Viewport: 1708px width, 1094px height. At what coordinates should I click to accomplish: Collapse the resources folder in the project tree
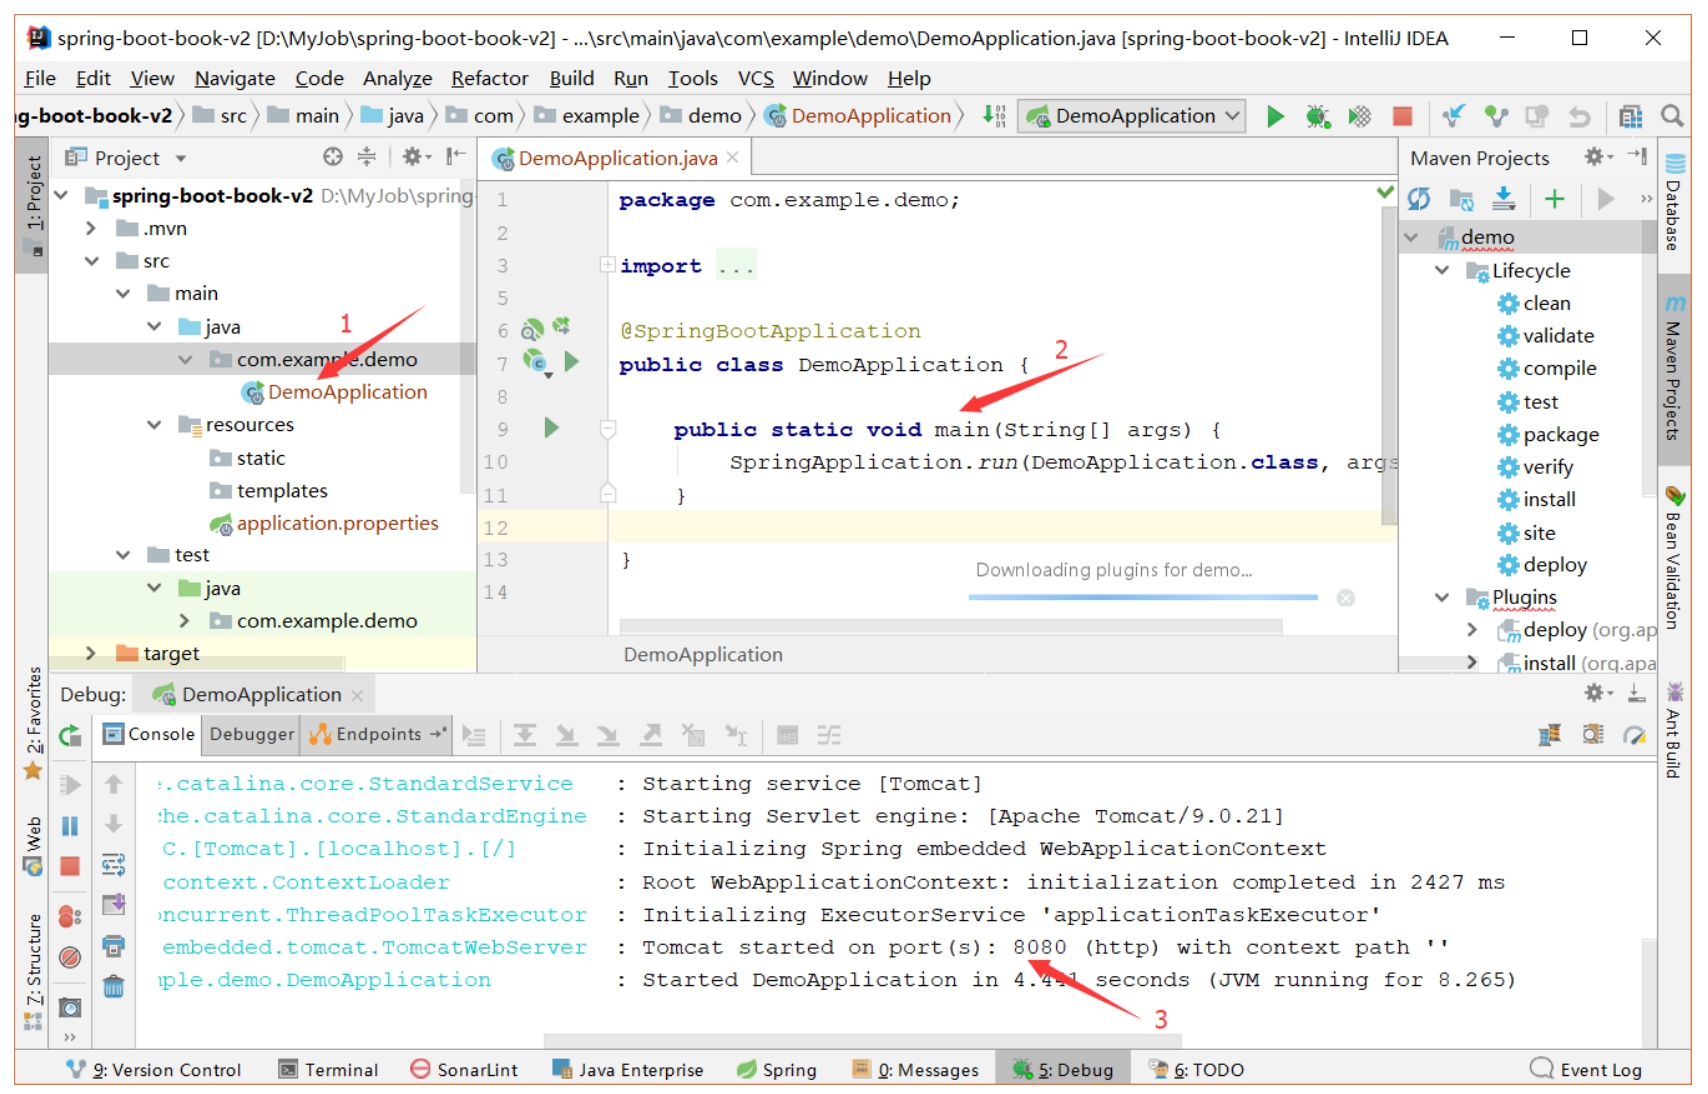154,425
